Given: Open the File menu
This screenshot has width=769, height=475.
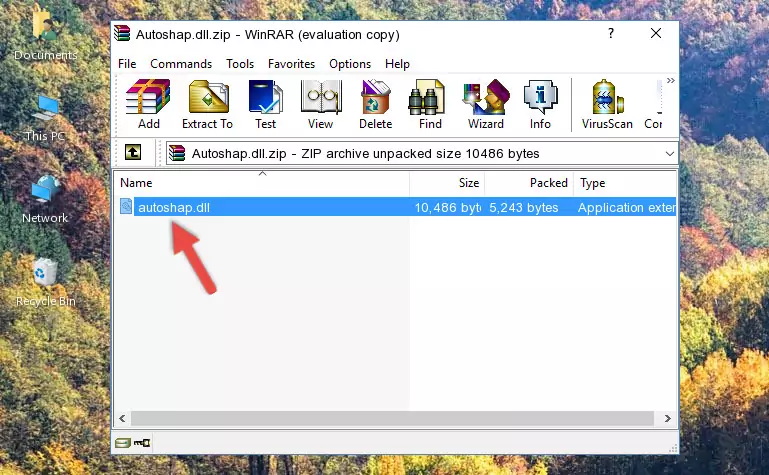Looking at the screenshot, I should pyautogui.click(x=127, y=64).
